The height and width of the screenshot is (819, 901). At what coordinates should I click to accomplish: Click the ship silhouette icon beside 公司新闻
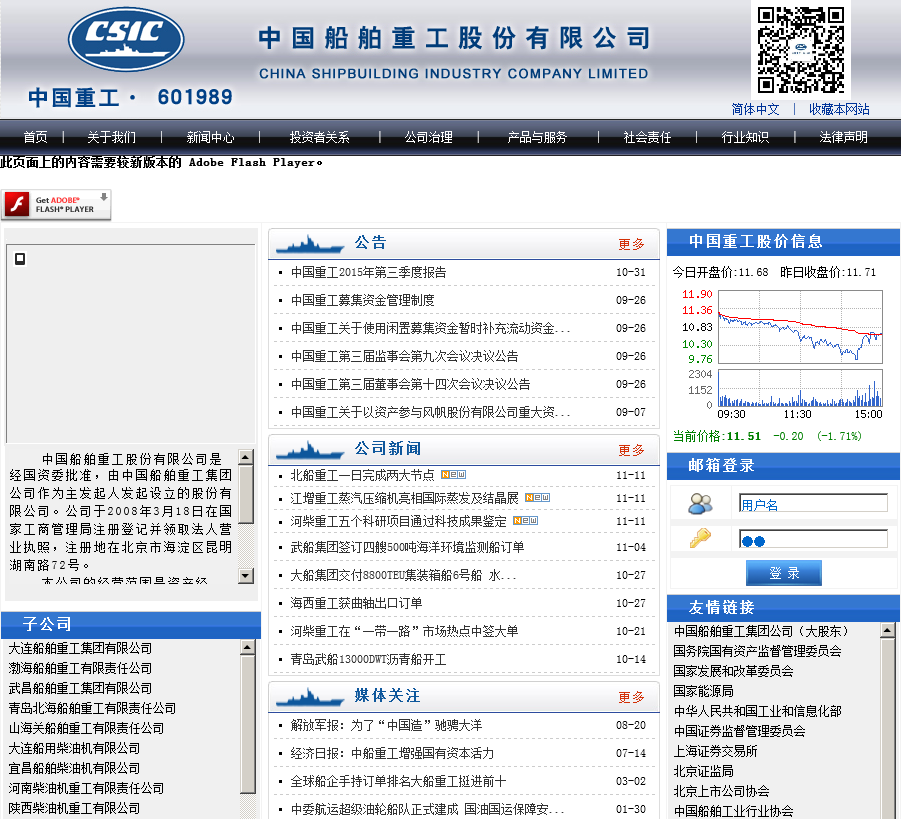310,451
